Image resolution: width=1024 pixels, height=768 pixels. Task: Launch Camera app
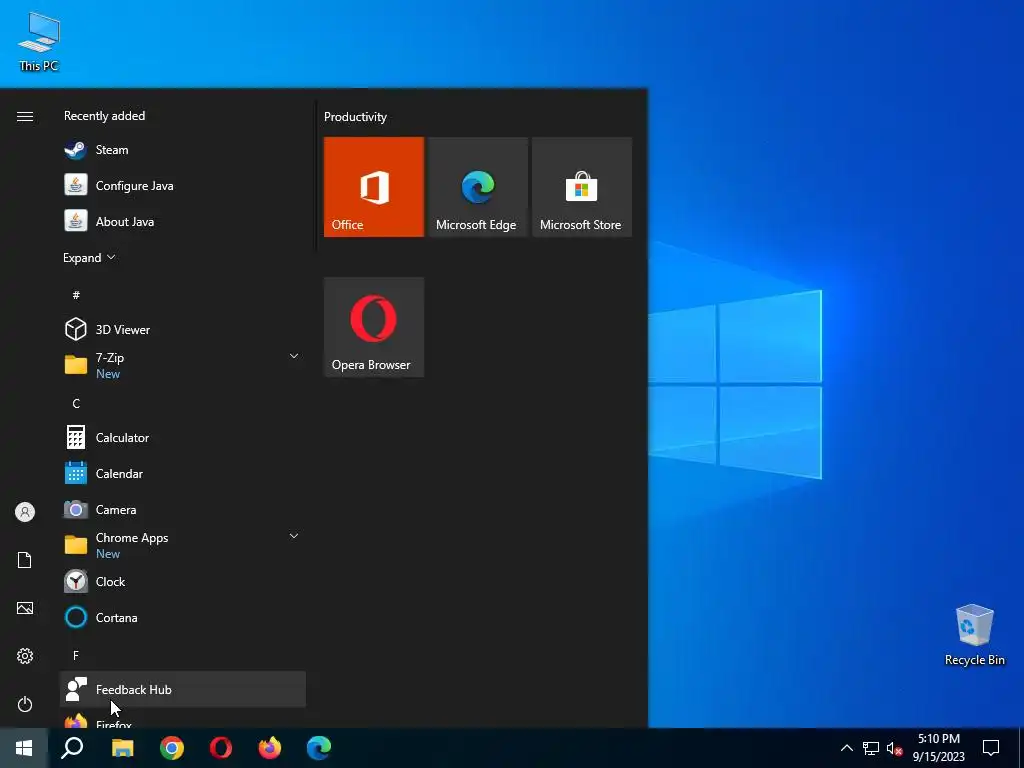[x=183, y=509]
